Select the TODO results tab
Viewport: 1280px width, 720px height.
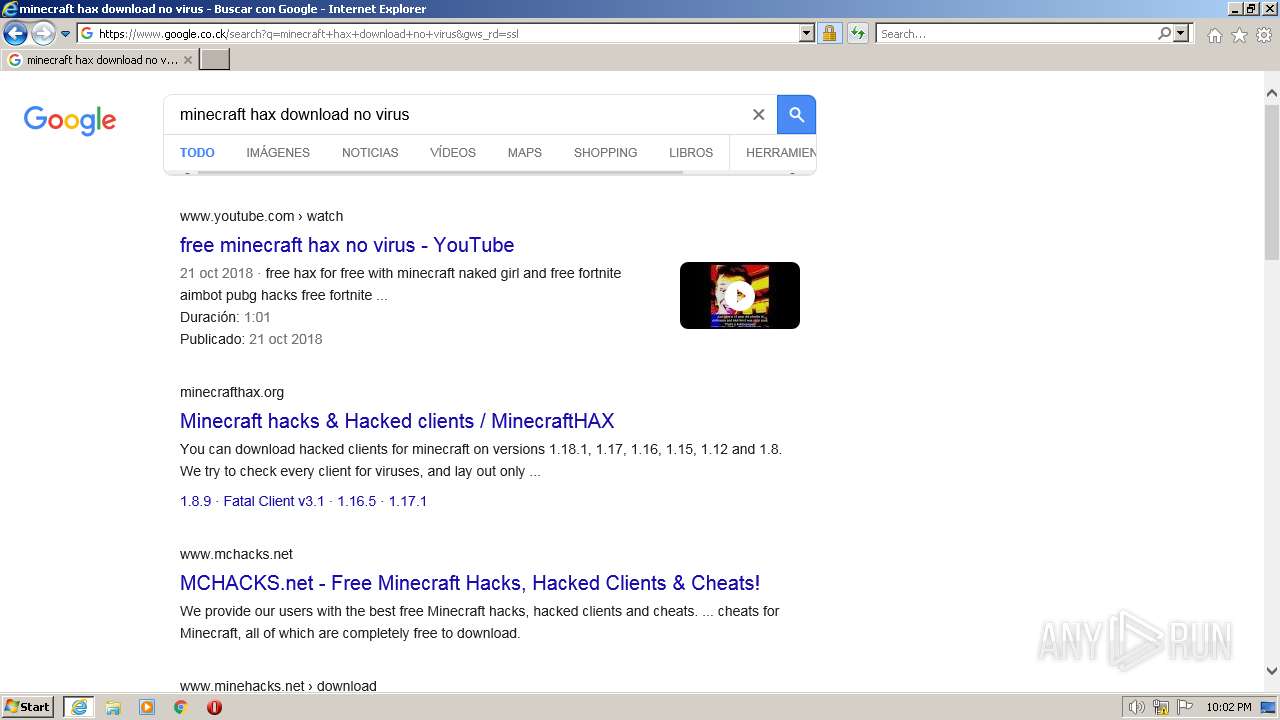197,153
